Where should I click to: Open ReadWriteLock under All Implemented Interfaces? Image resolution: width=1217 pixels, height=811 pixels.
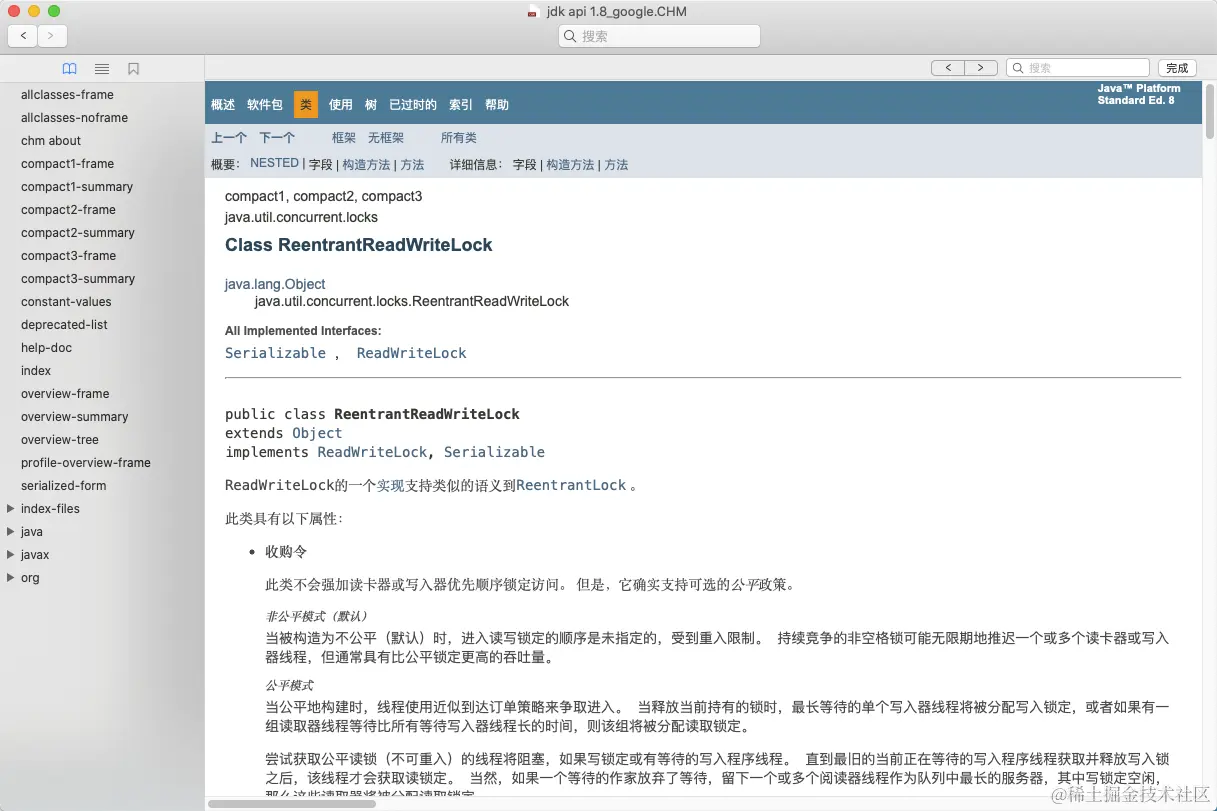(411, 353)
